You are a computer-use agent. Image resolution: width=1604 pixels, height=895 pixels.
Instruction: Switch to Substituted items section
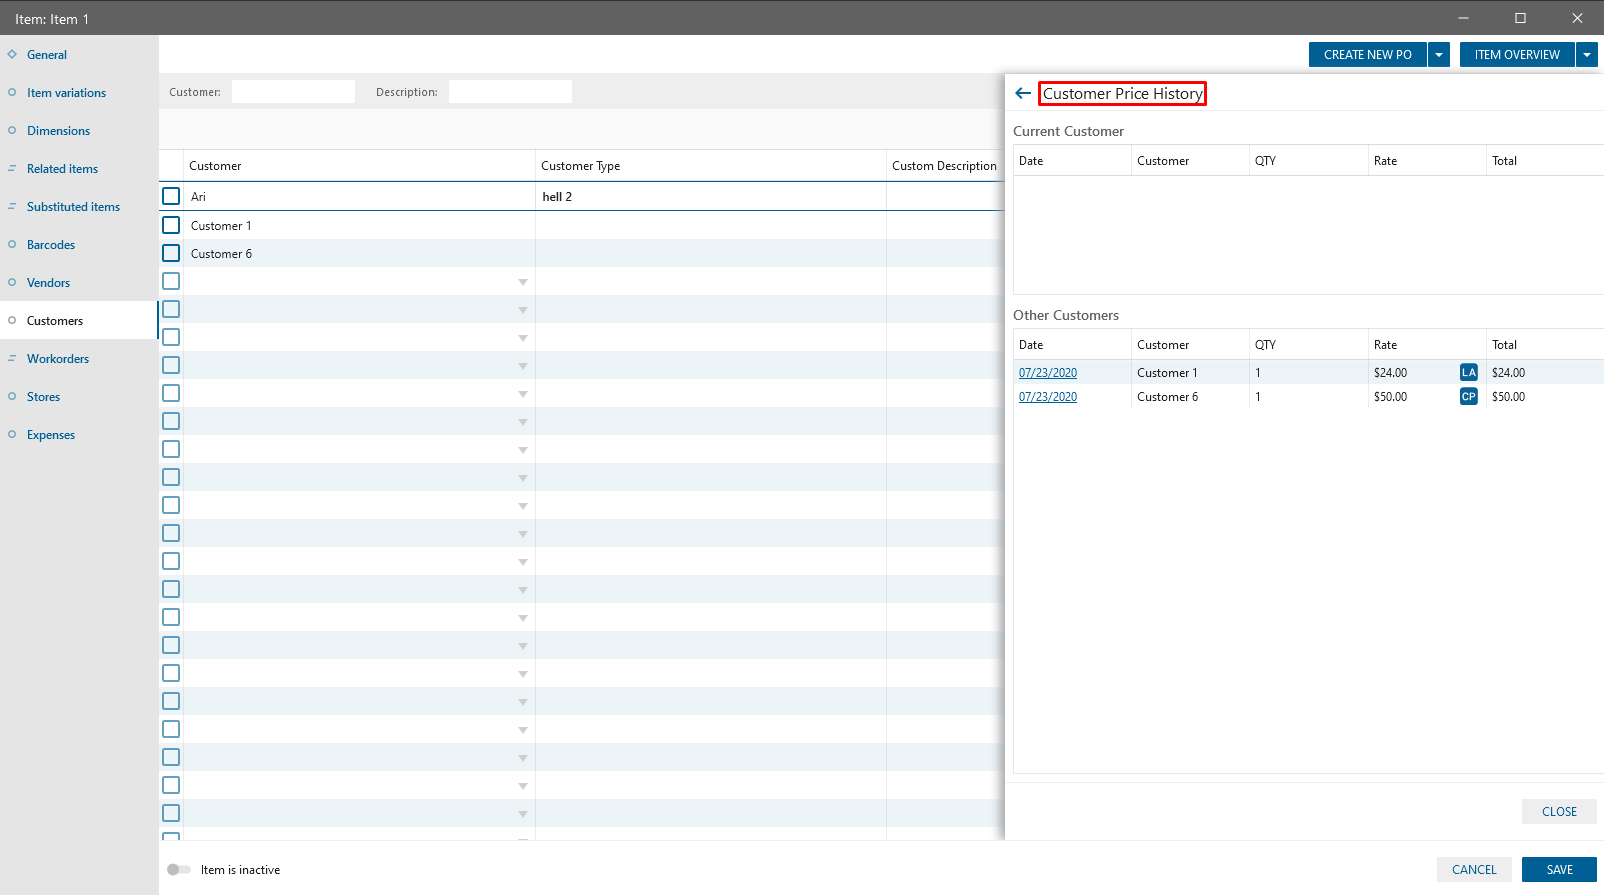click(73, 207)
